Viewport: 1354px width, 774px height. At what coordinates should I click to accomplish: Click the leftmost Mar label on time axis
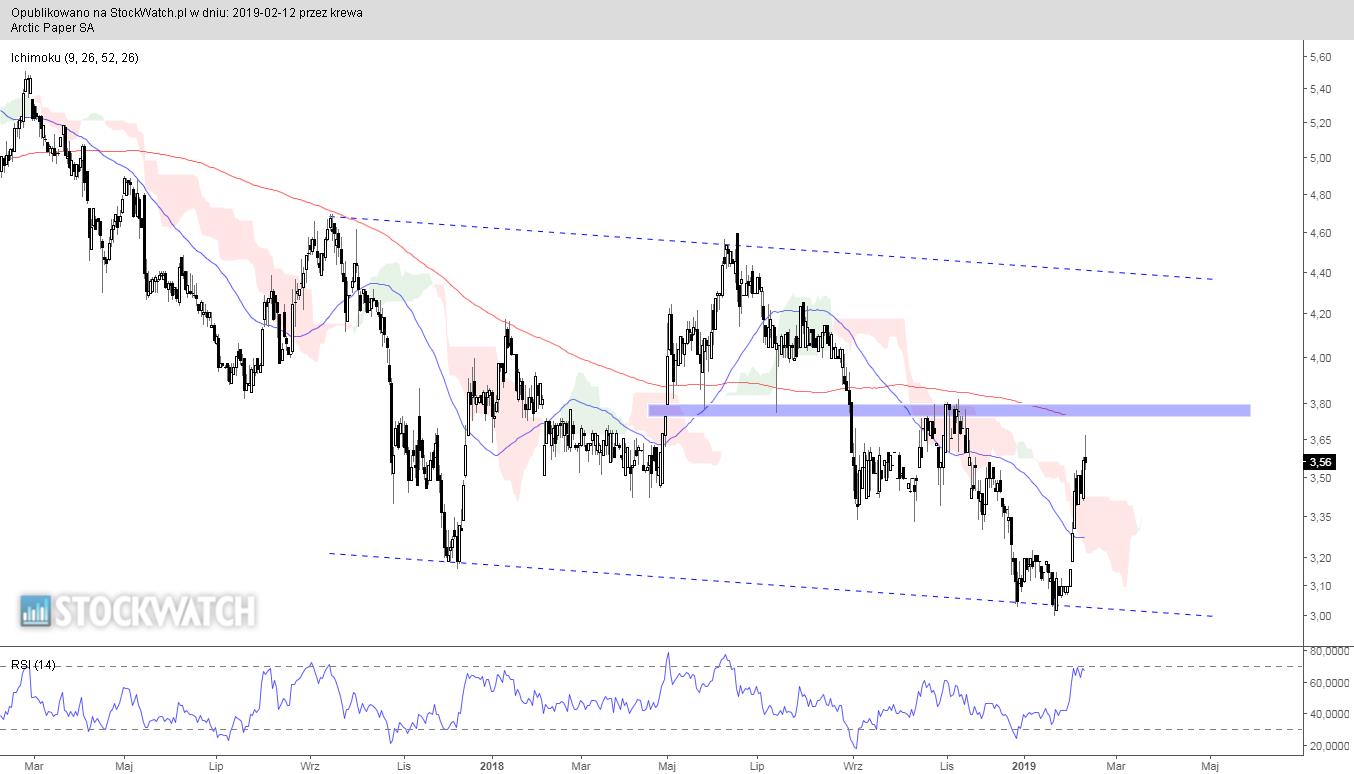click(x=34, y=765)
